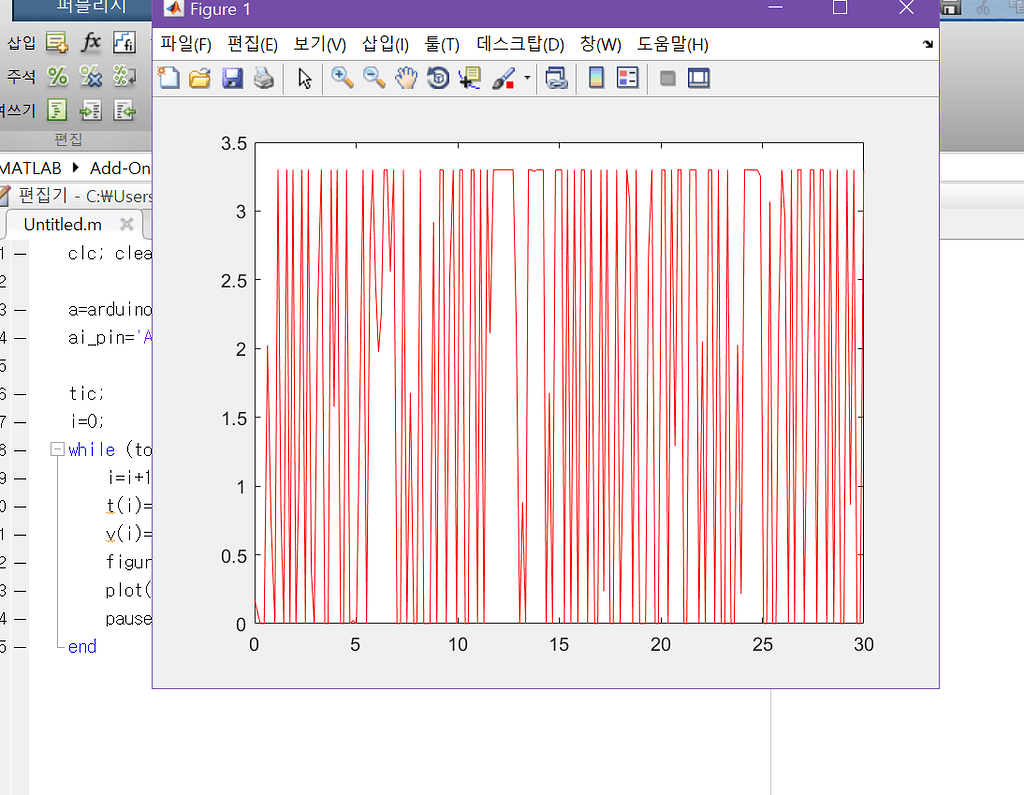Image resolution: width=1024 pixels, height=795 pixels.
Task: Toggle the Show Plot Tools view
Action: [700, 78]
